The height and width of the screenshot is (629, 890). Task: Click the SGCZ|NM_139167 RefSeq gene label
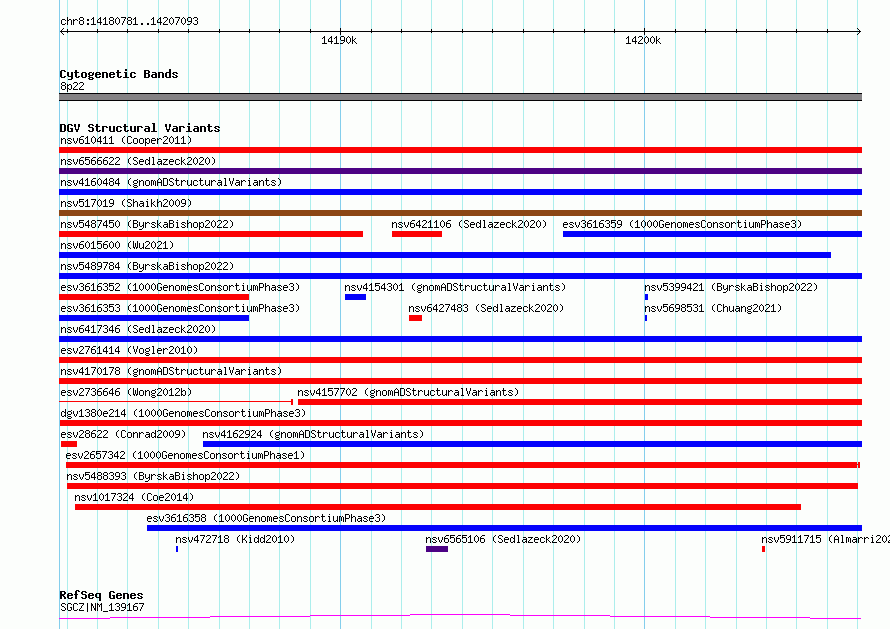click(x=102, y=607)
